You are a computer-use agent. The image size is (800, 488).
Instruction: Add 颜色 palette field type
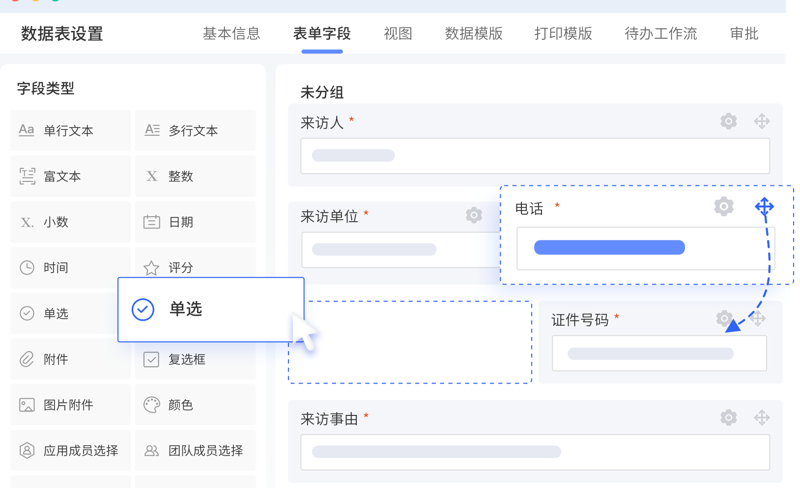pyautogui.click(x=195, y=405)
